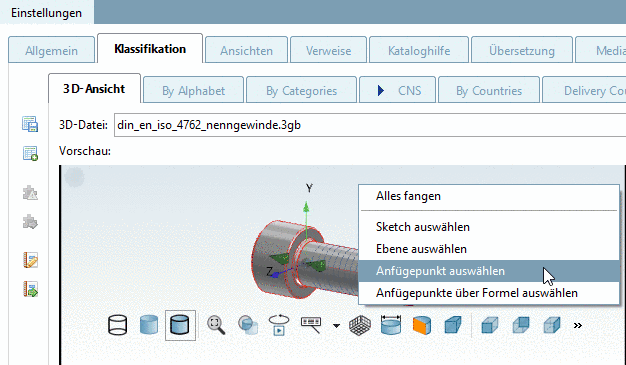
Task: Open the Media tab
Action: (x=600, y=50)
